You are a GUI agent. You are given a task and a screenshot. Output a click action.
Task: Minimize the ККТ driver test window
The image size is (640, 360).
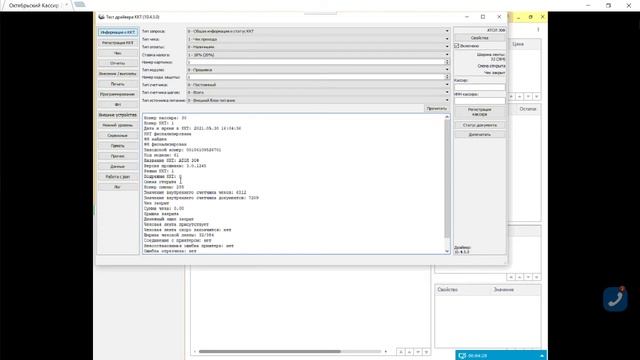pyautogui.click(x=467, y=17)
